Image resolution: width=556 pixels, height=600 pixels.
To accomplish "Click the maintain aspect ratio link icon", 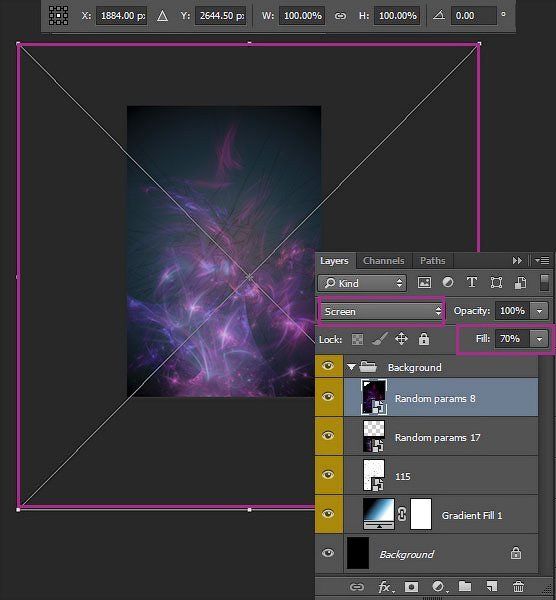I will click(340, 16).
